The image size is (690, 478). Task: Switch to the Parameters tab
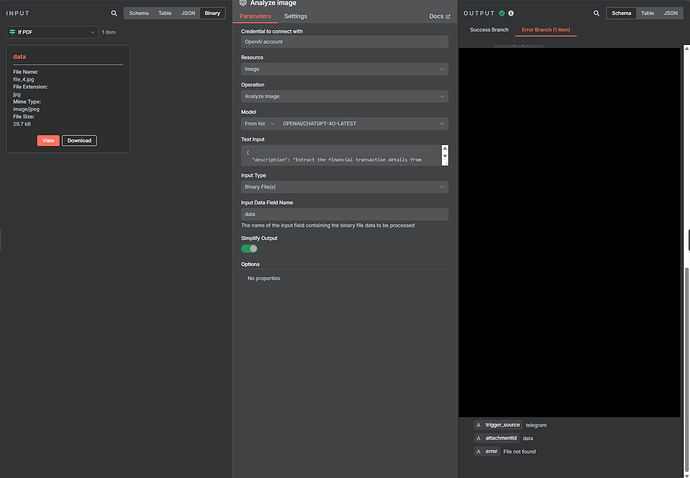pyautogui.click(x=255, y=16)
